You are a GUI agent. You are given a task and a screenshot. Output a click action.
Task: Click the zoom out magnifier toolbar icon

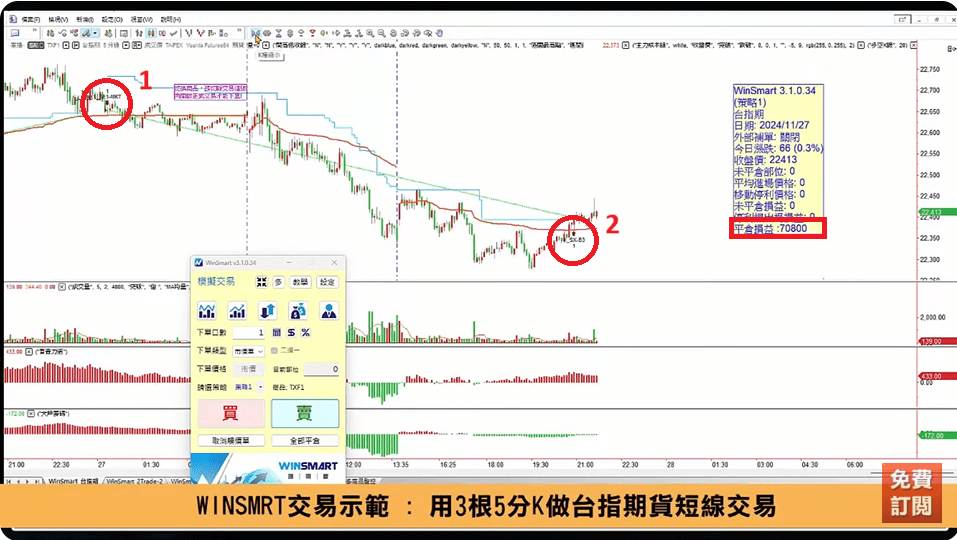[x=381, y=33]
